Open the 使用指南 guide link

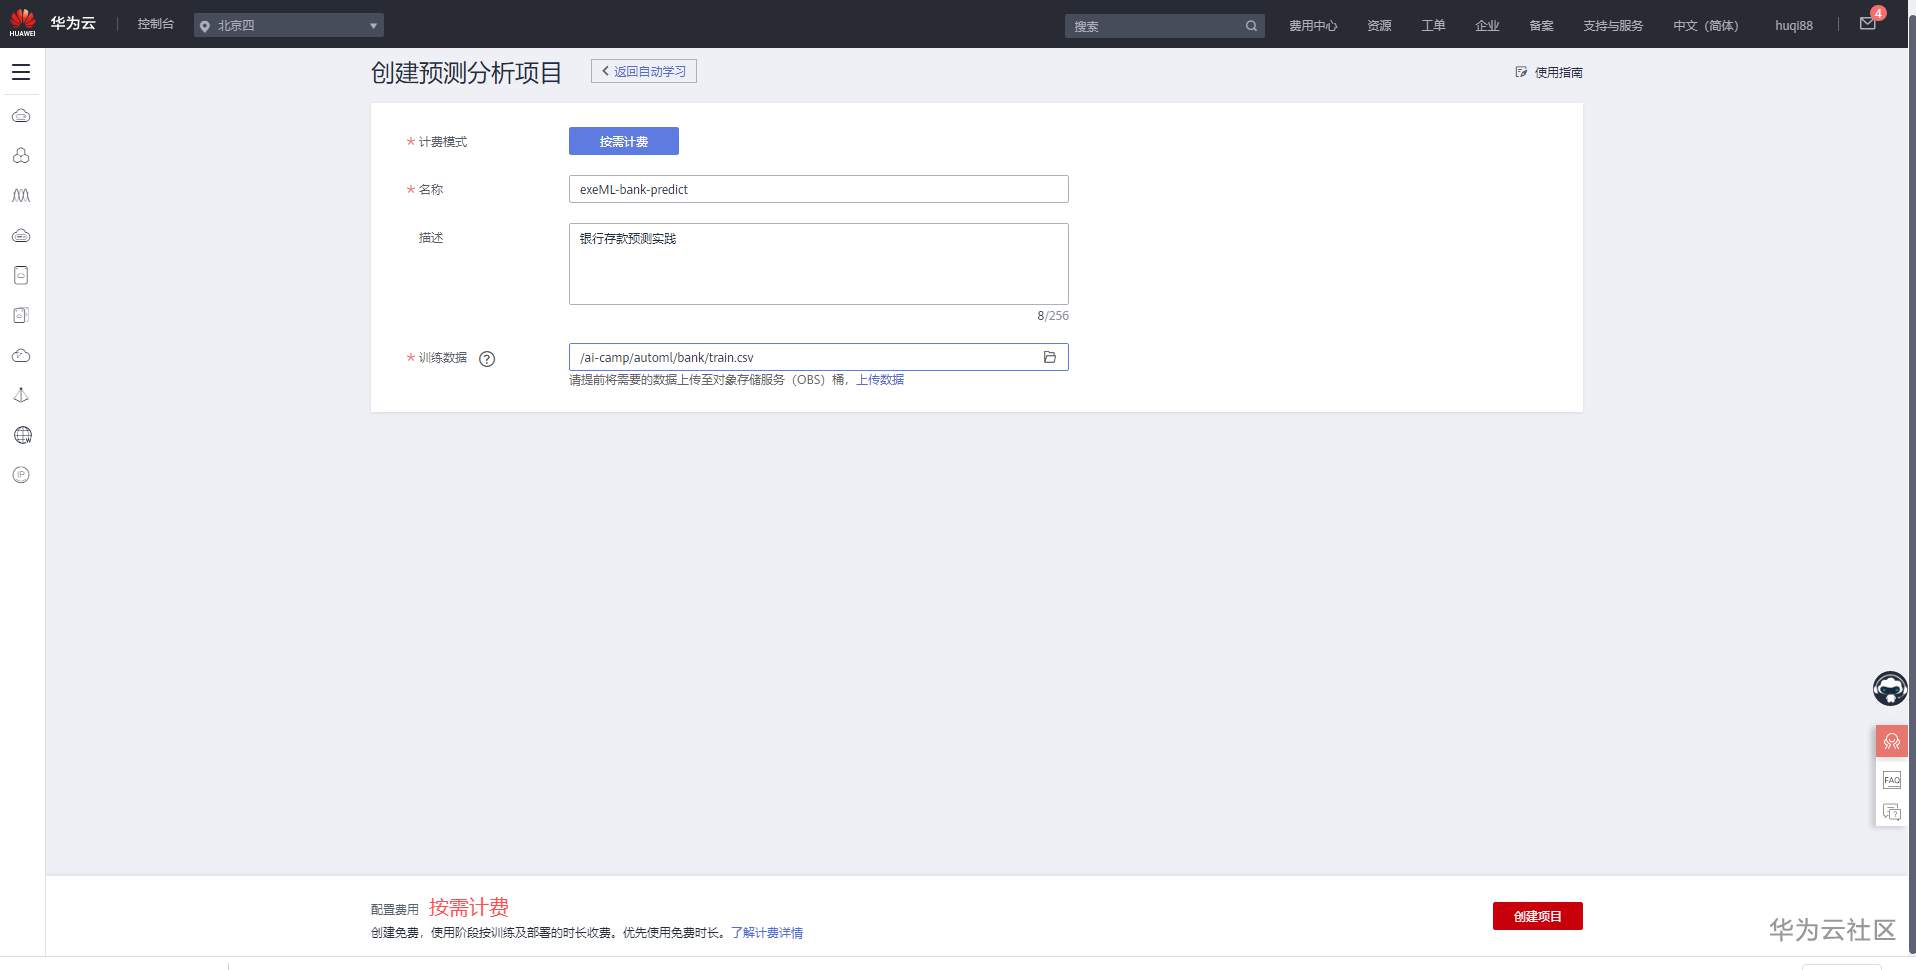[1549, 72]
